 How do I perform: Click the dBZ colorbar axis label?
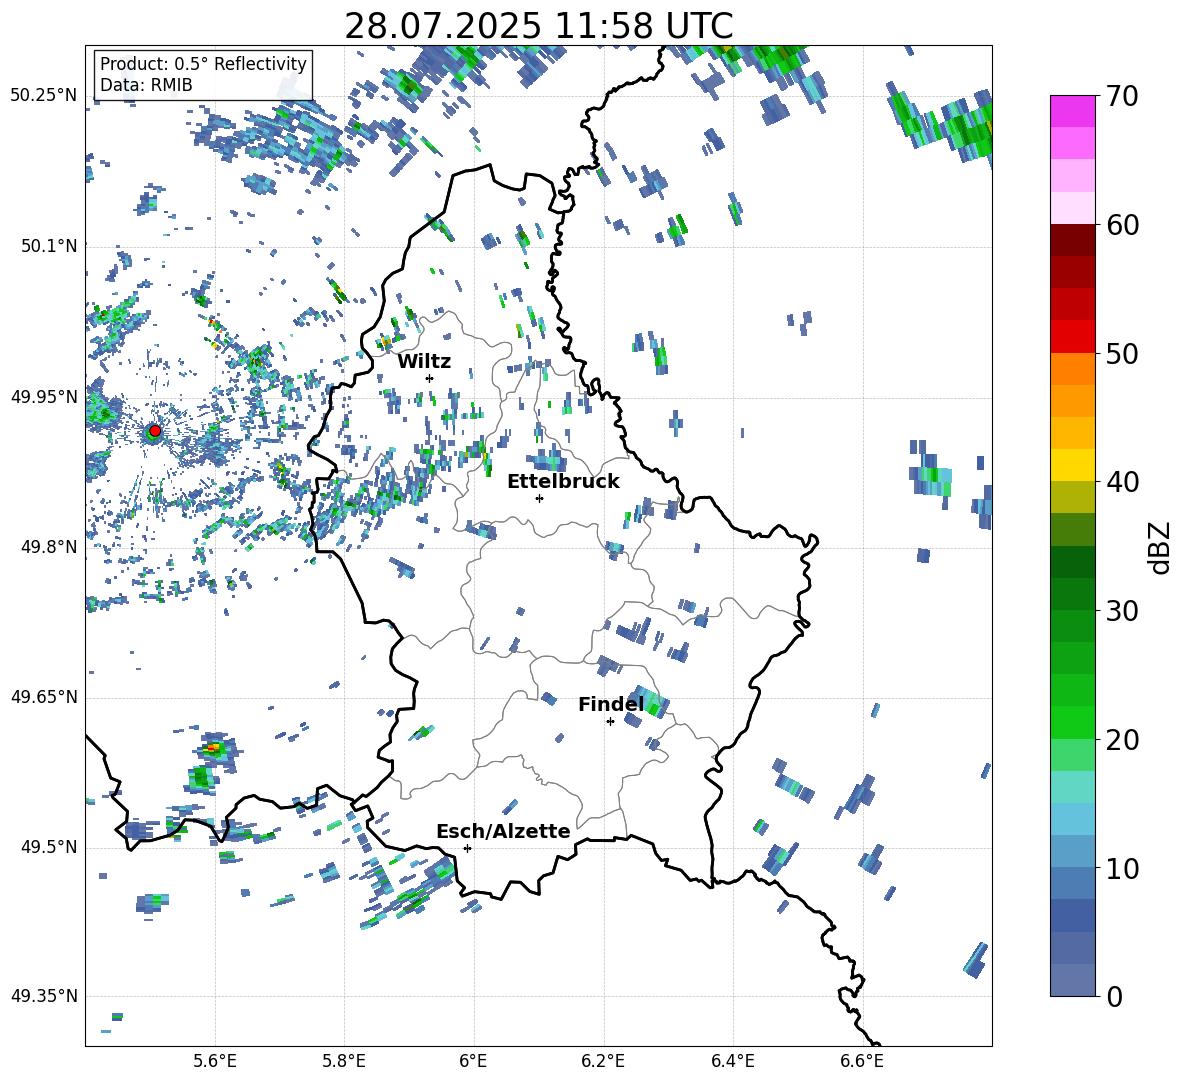point(1161,547)
